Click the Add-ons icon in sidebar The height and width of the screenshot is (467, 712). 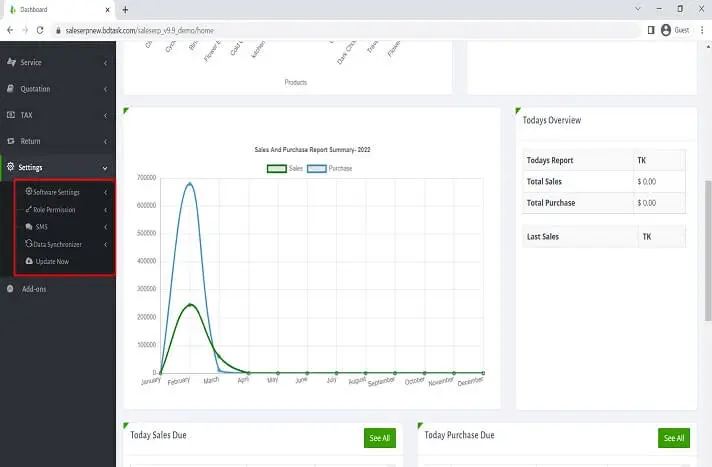(x=11, y=289)
